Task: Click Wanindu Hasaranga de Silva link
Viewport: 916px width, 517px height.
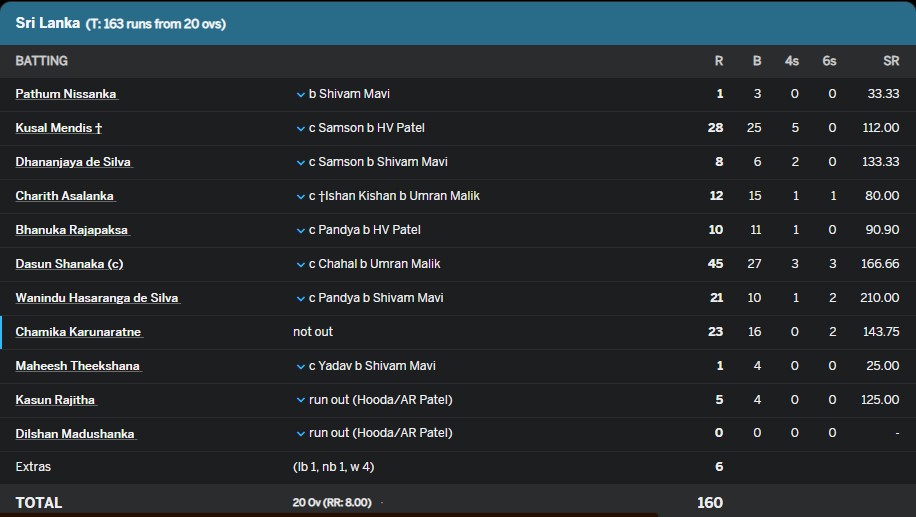Action: point(97,297)
